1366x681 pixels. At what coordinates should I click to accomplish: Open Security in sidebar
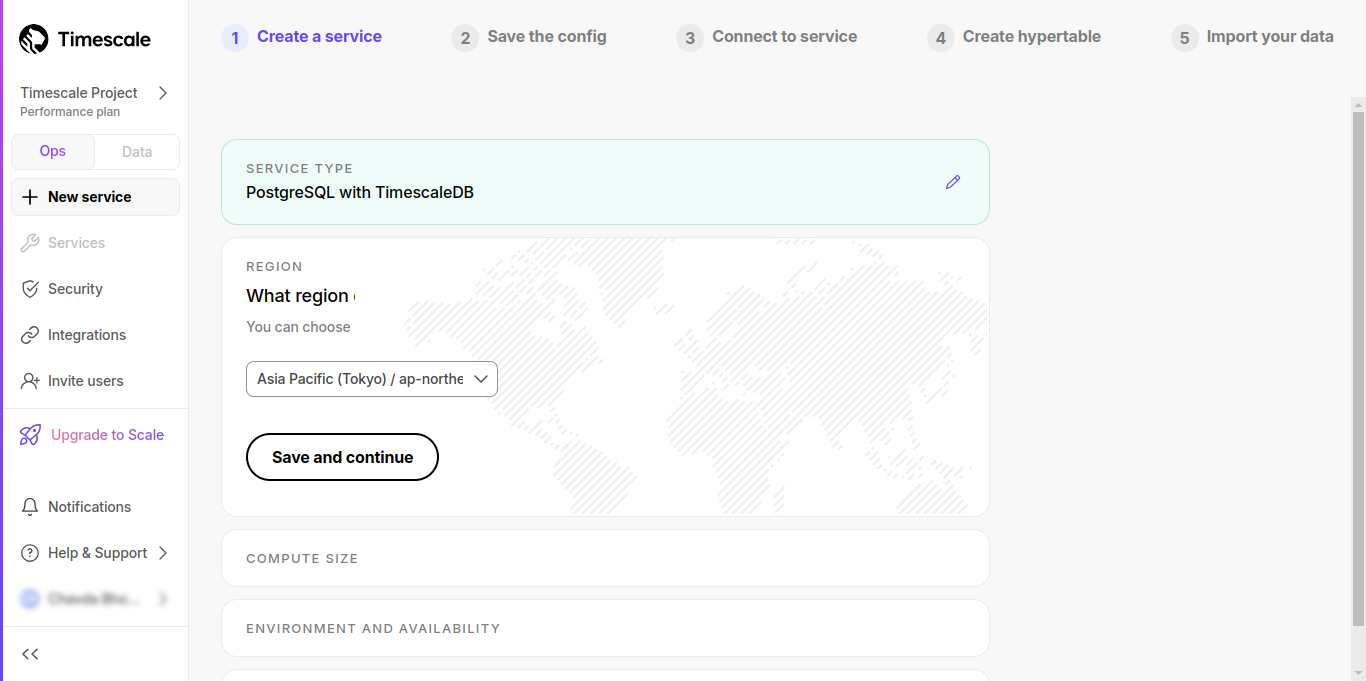pyautogui.click(x=95, y=289)
